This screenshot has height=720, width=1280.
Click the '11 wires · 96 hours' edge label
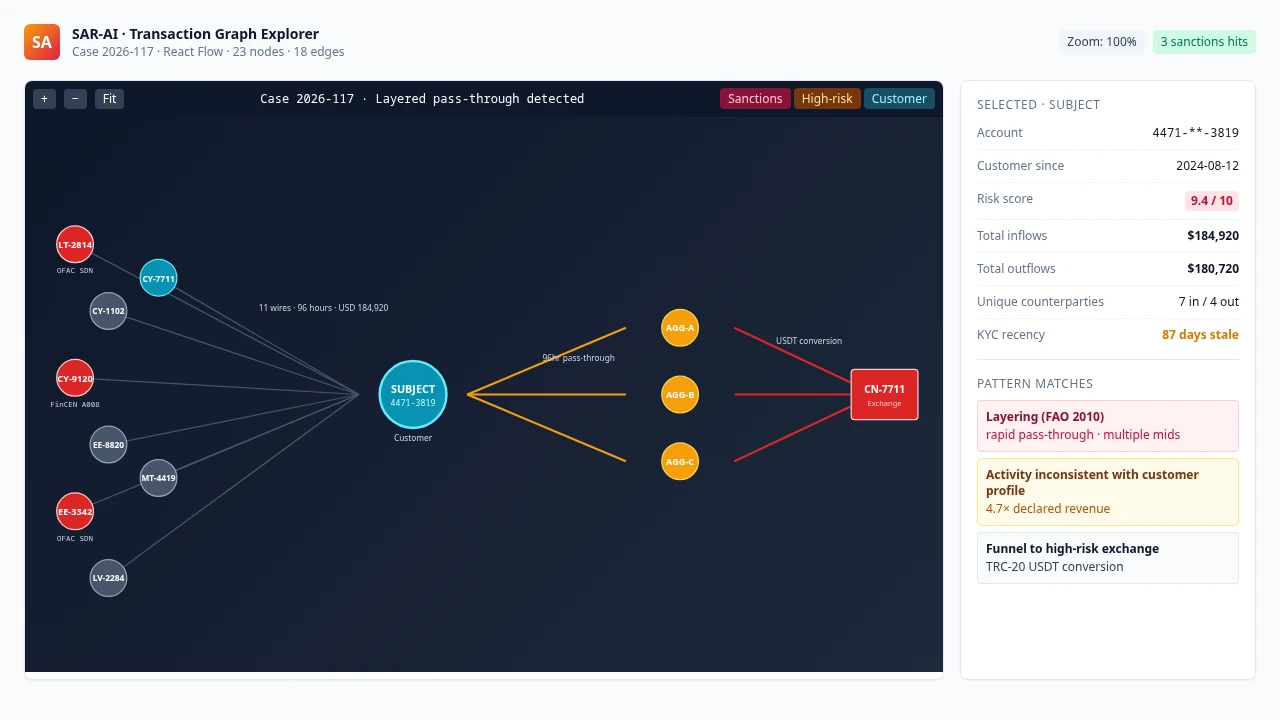323,308
